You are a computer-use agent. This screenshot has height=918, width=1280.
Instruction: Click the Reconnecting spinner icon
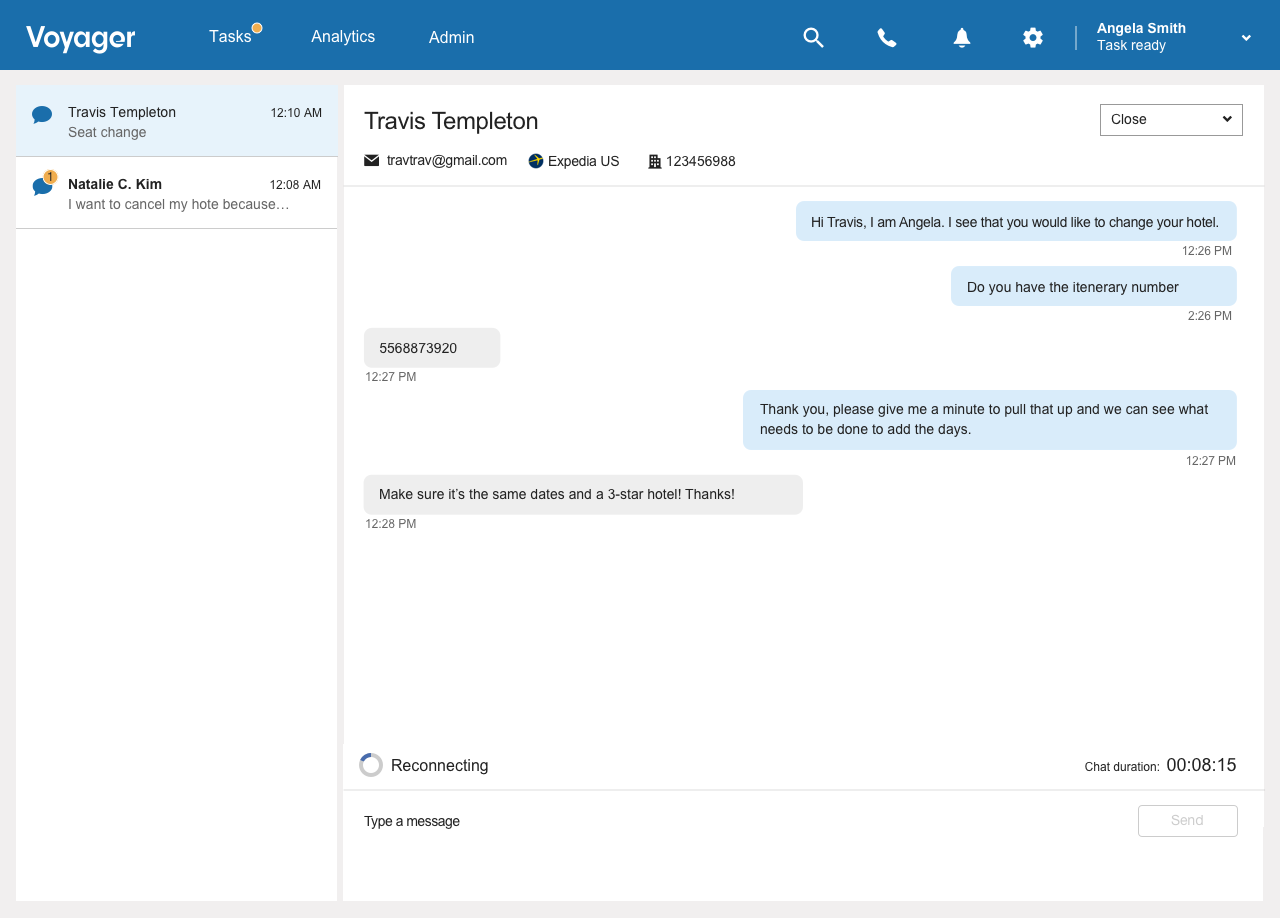(371, 765)
